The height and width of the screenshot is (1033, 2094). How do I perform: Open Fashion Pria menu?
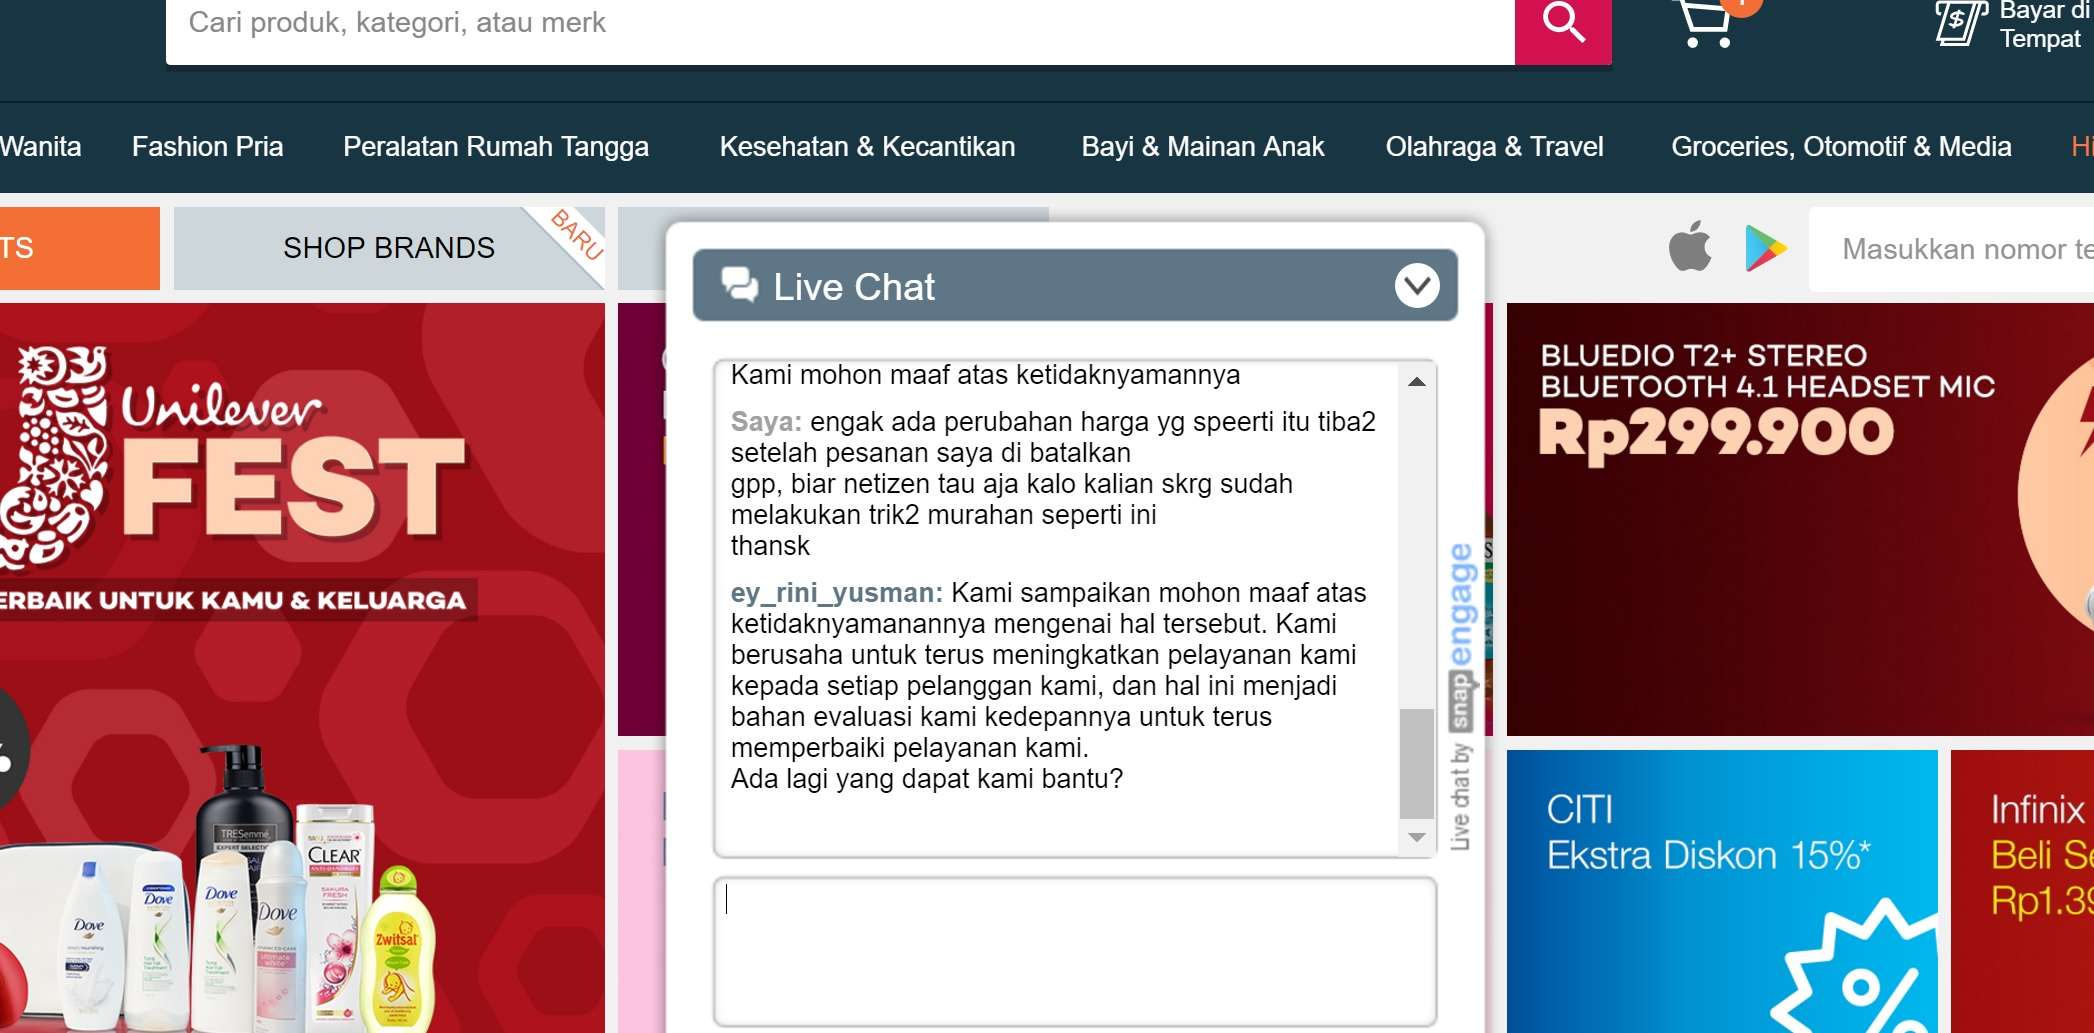[207, 147]
